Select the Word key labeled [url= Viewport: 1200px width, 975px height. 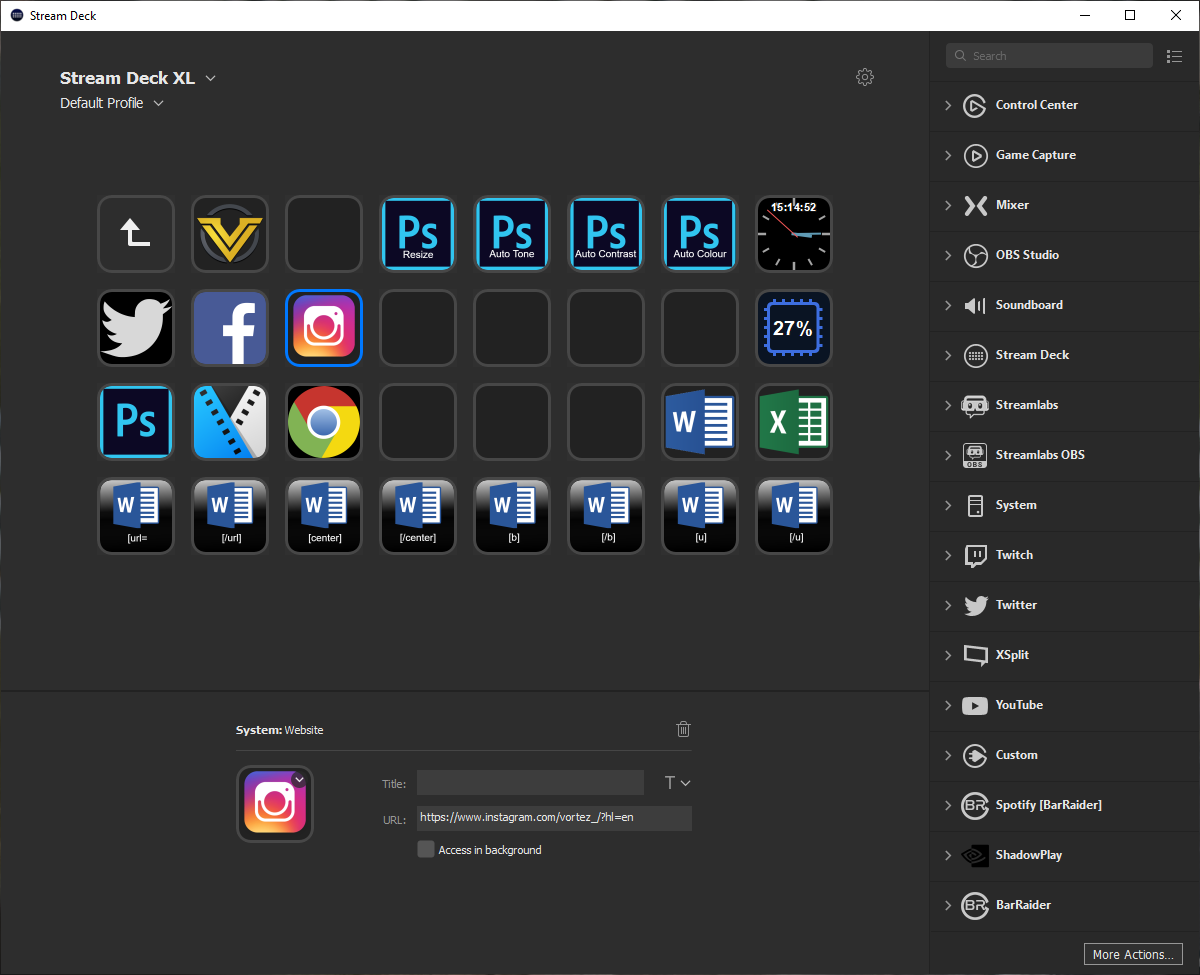click(x=136, y=516)
